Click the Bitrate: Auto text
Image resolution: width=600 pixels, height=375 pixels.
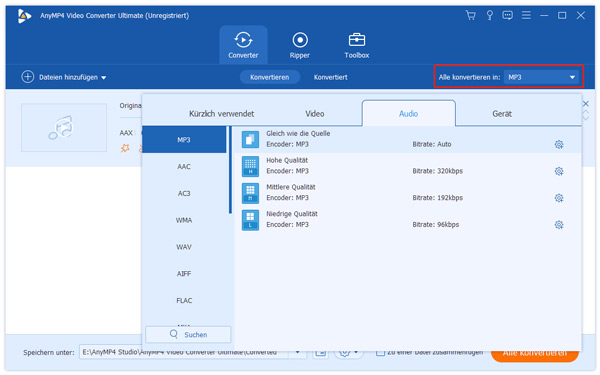tap(432, 144)
